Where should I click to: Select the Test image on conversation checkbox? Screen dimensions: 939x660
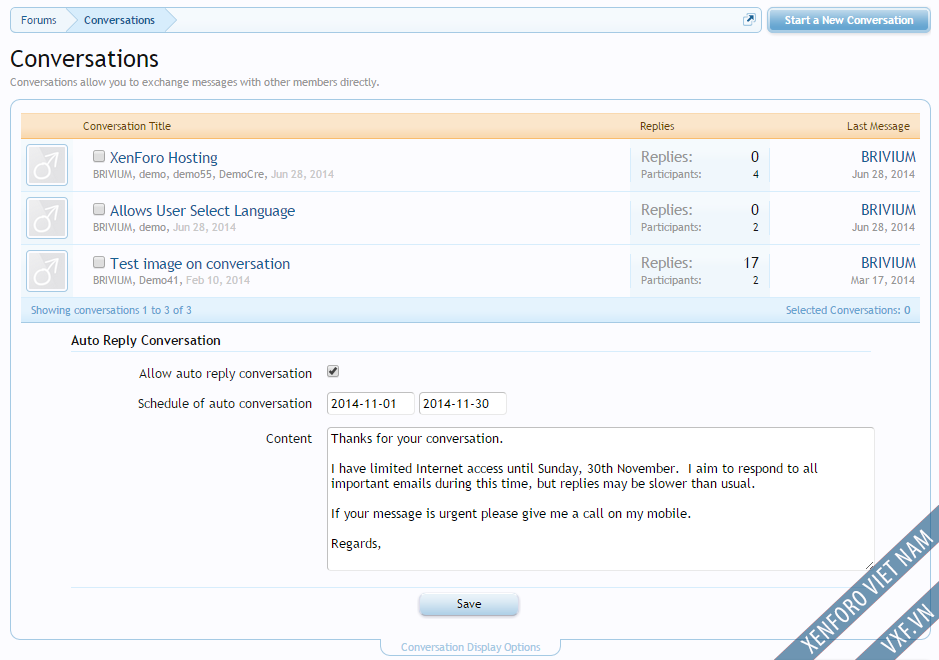[x=99, y=262]
